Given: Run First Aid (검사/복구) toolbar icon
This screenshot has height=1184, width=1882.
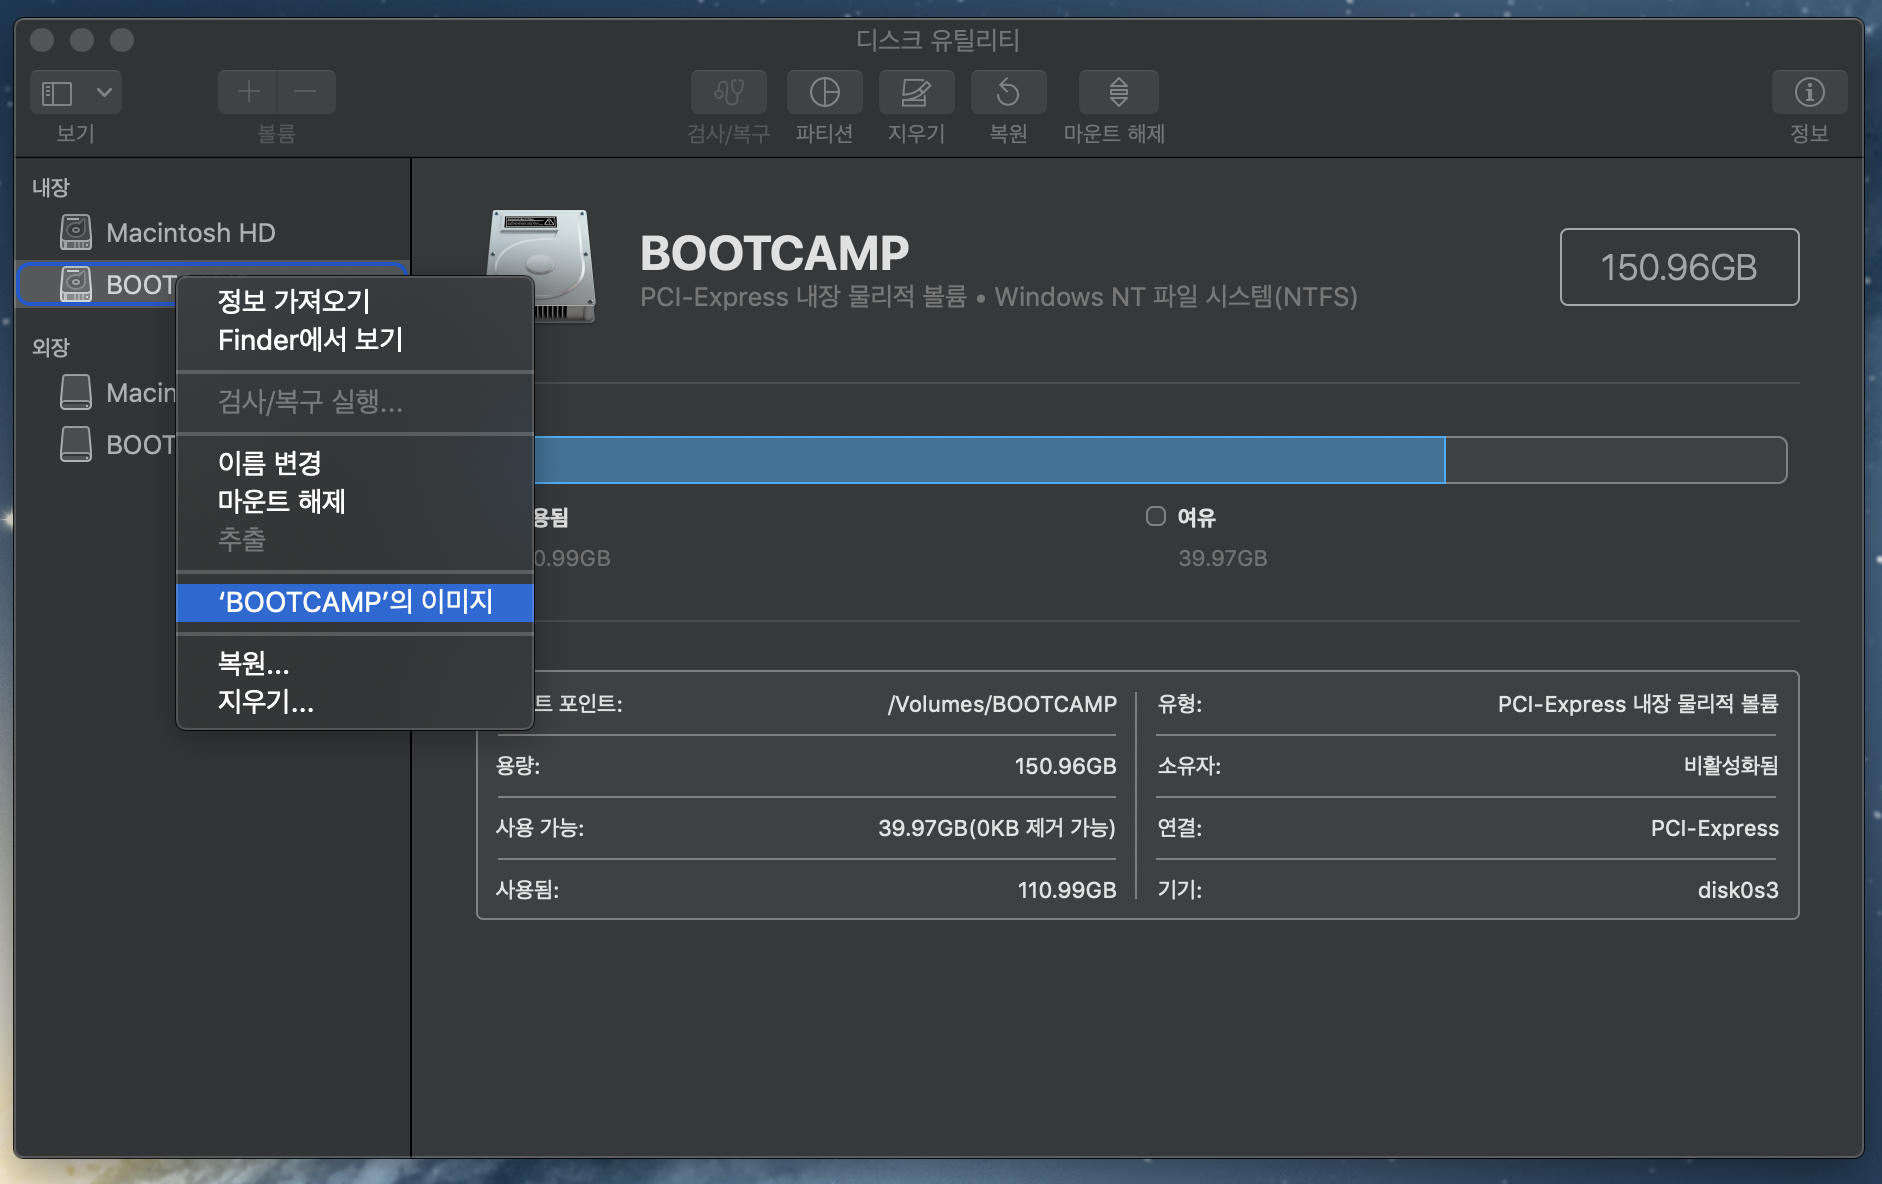Looking at the screenshot, I should [x=729, y=92].
